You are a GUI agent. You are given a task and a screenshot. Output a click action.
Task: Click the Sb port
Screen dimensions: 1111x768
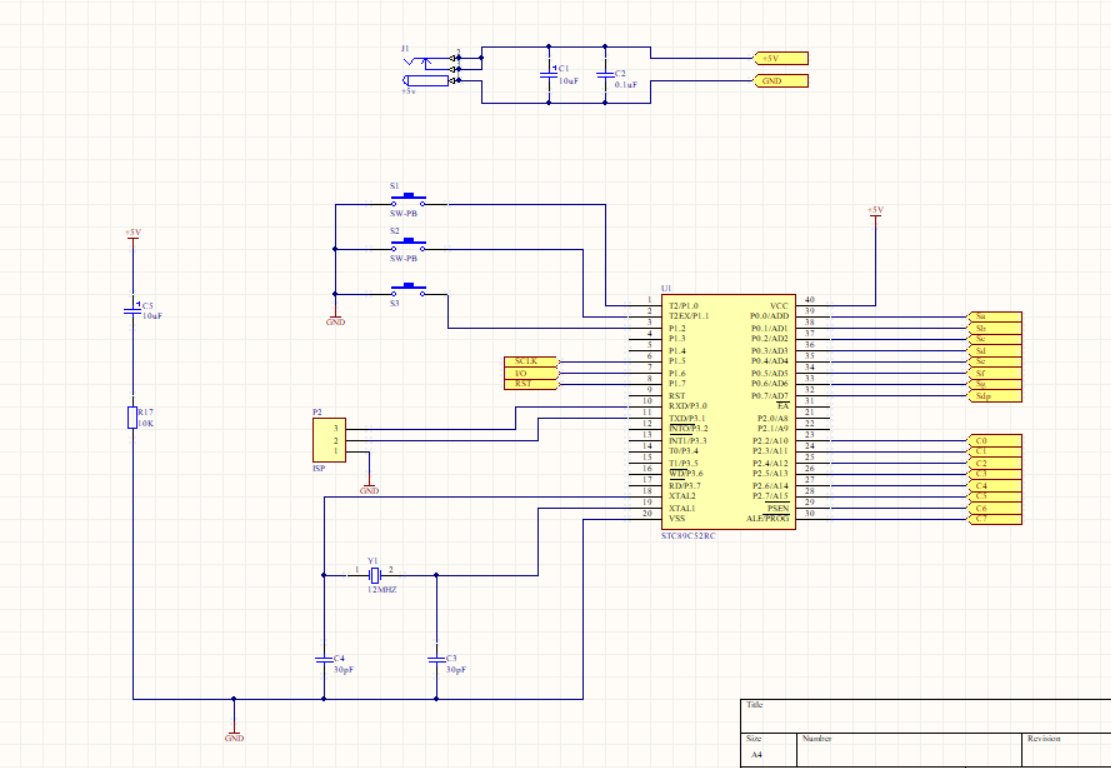[x=994, y=328]
